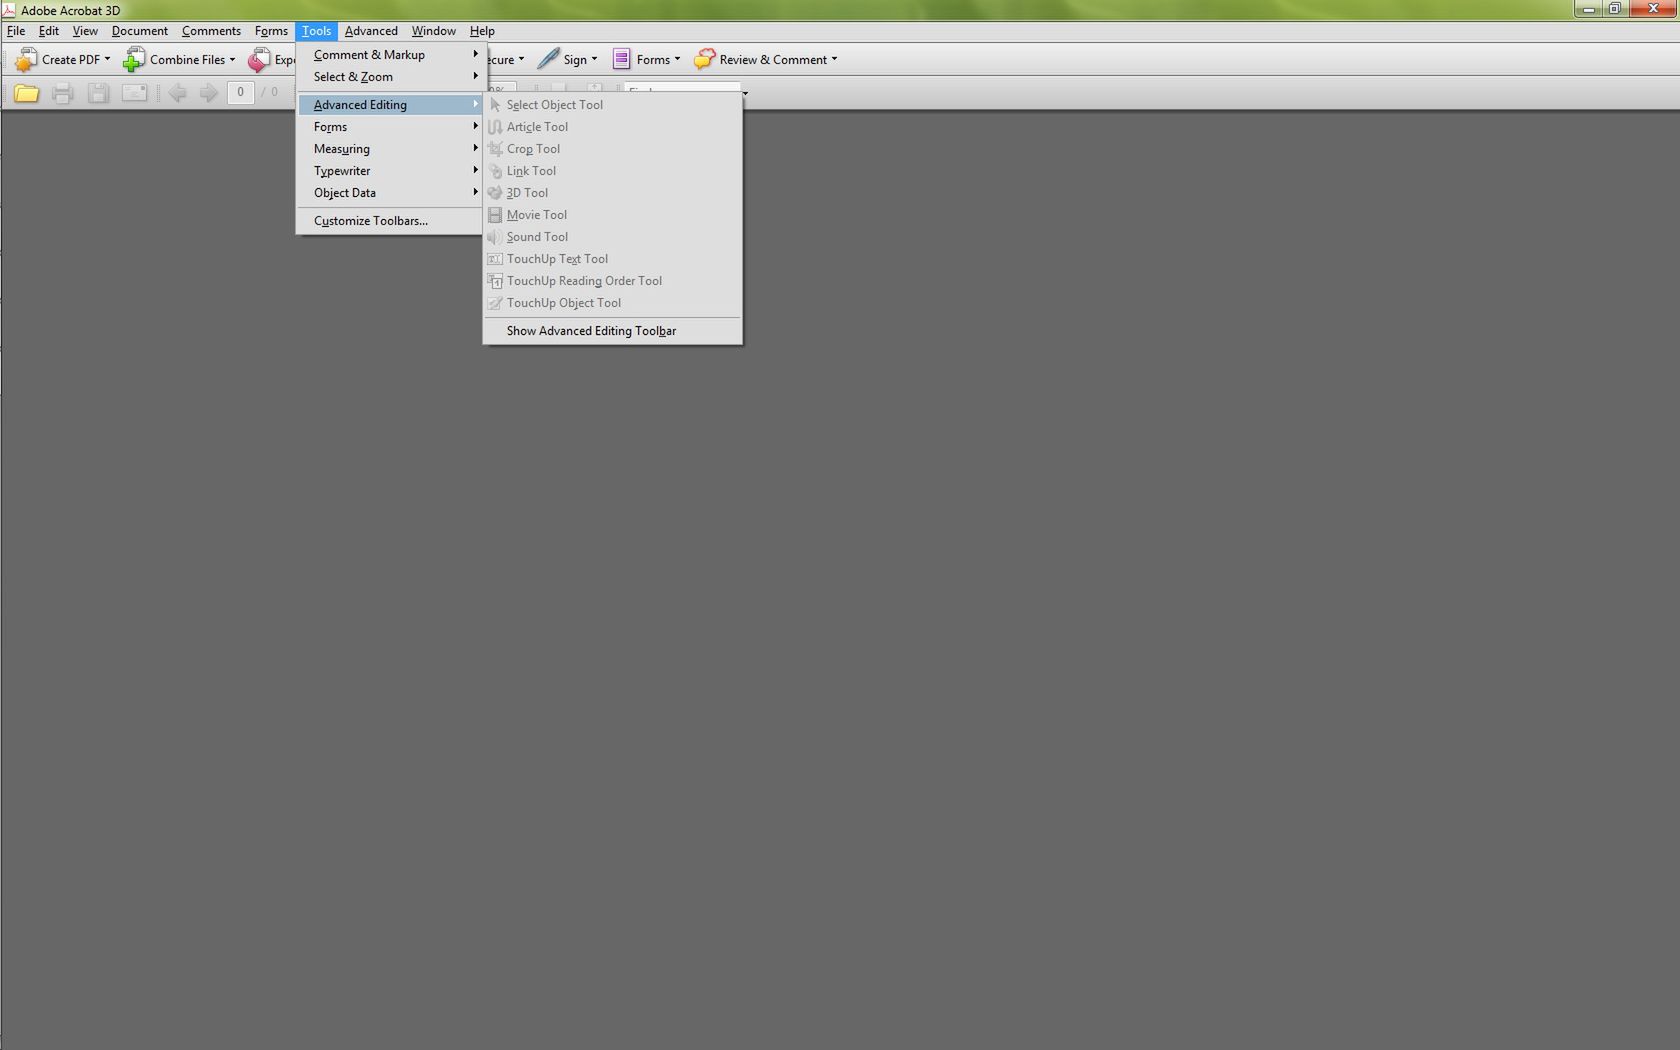Click the page number input field

point(240,93)
